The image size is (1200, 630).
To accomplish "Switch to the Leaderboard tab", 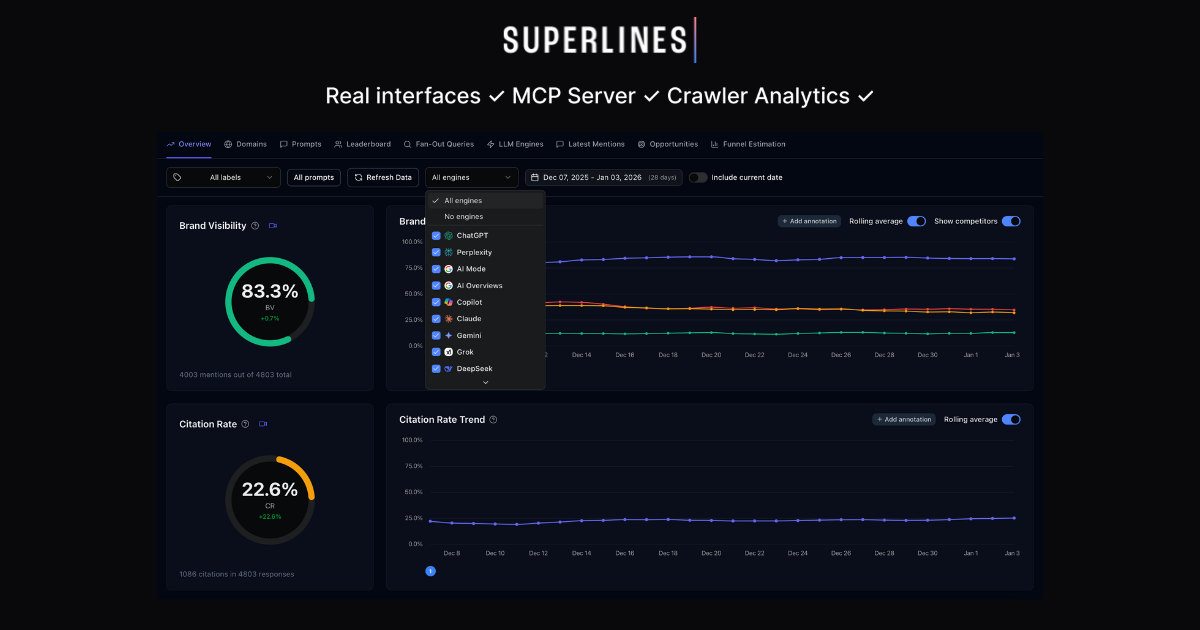I will [x=362, y=144].
